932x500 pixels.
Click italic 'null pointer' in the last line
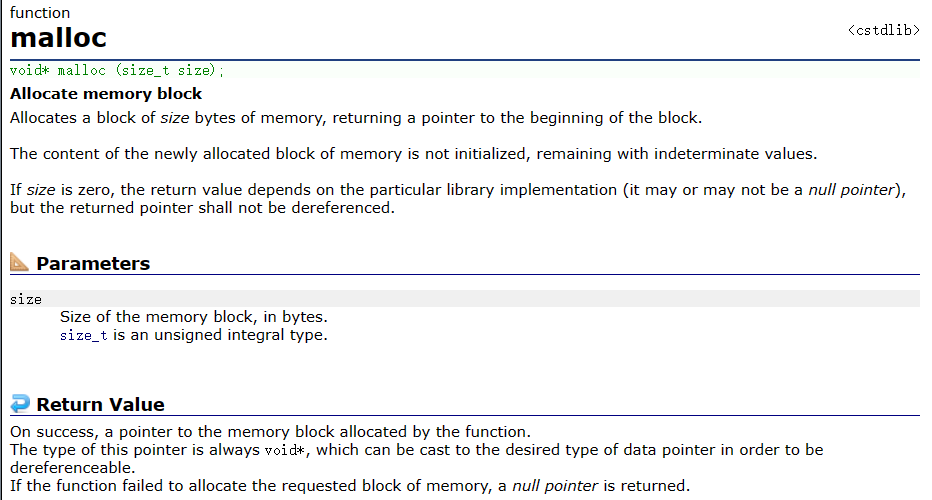(553, 486)
